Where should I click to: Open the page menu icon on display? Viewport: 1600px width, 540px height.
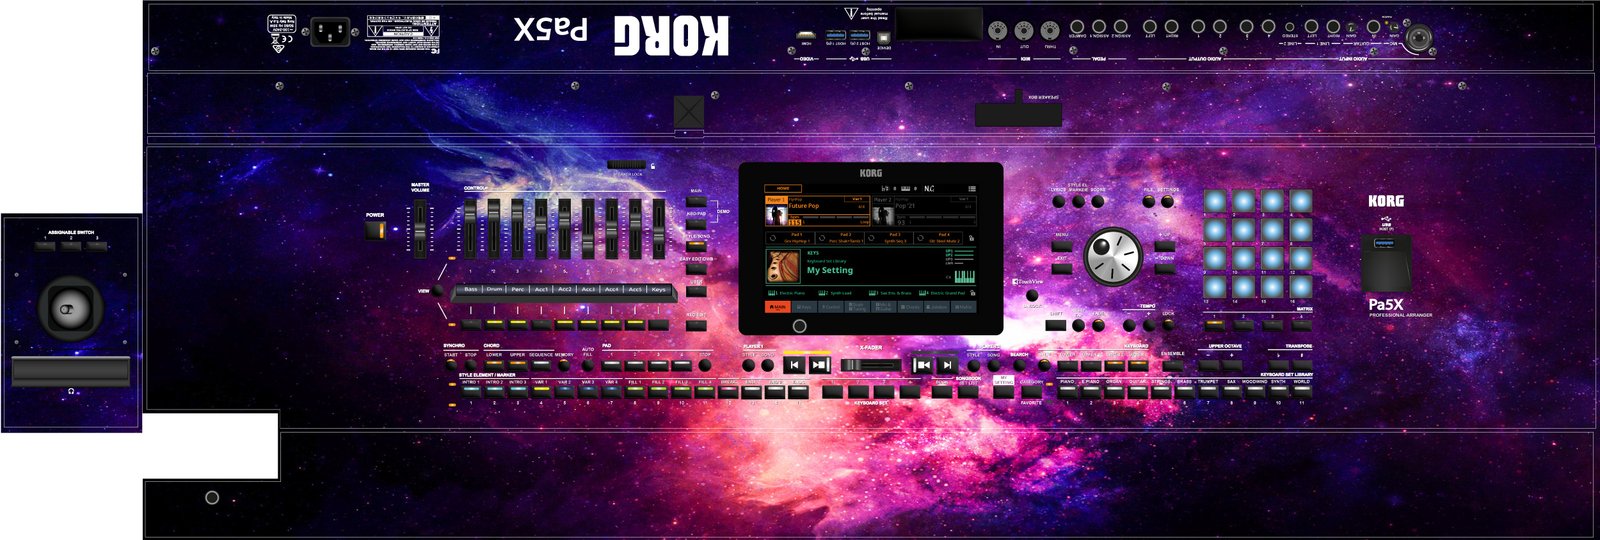(x=971, y=188)
